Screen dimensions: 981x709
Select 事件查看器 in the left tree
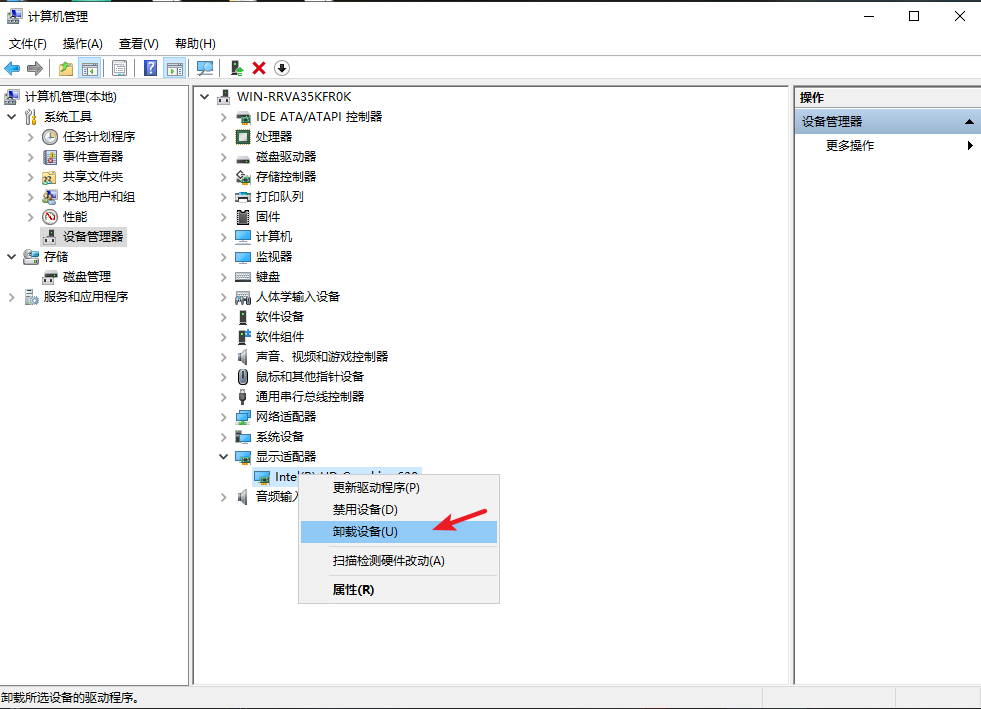coord(93,157)
